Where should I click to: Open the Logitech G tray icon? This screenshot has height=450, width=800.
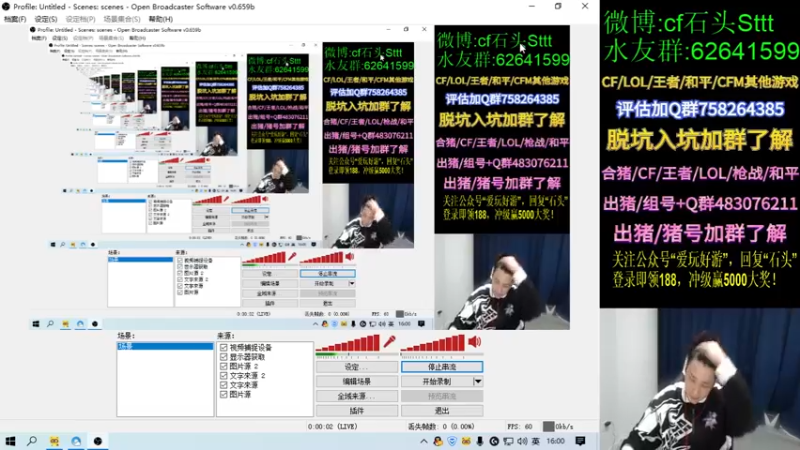click(494, 441)
